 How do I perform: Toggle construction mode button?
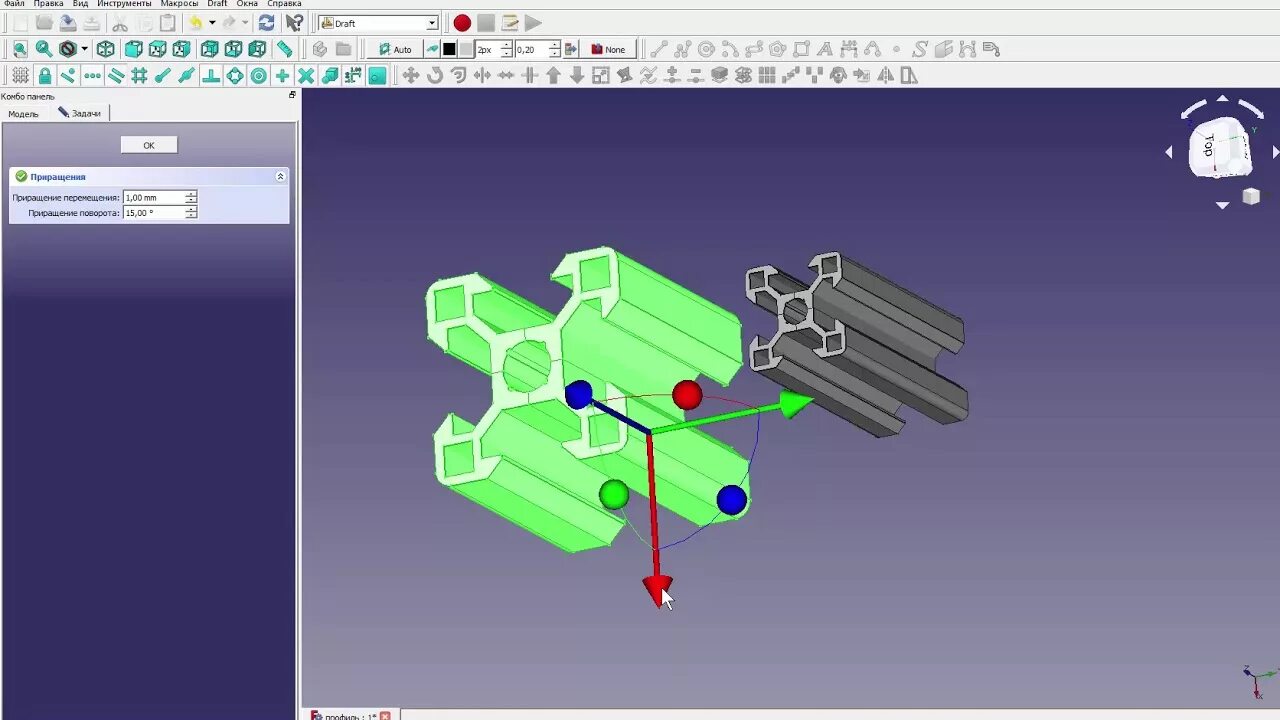[433, 49]
